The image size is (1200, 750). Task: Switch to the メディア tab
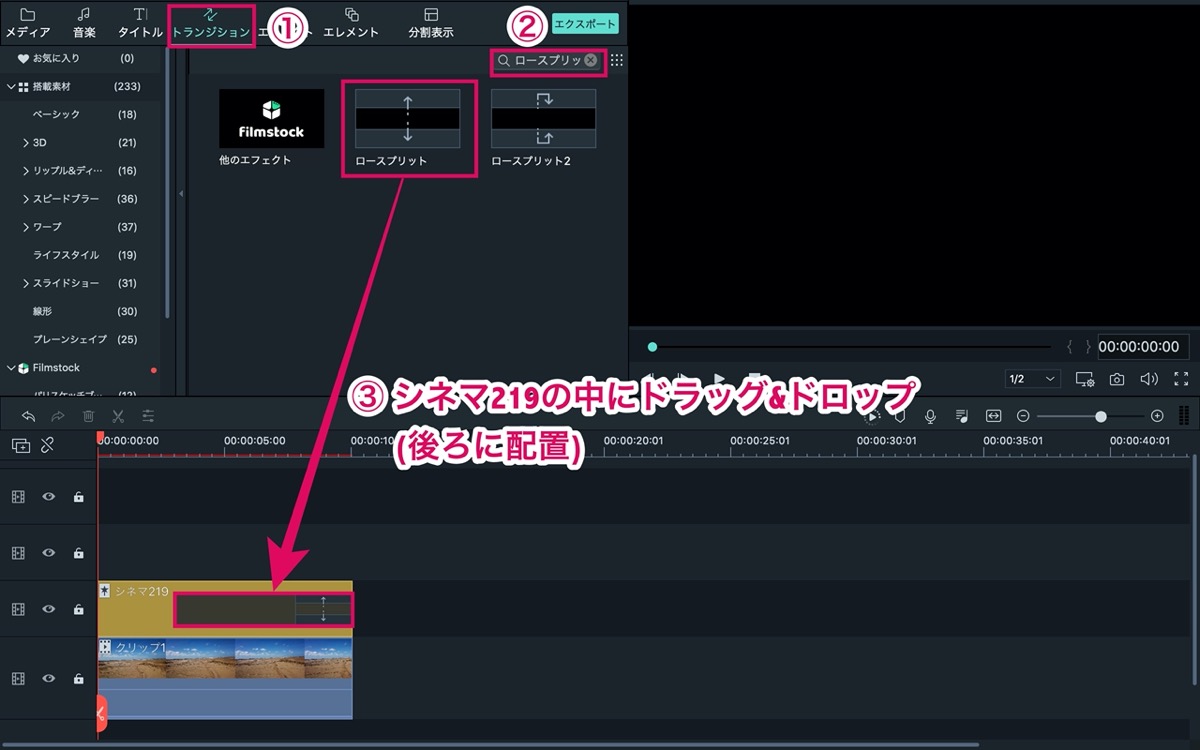click(x=28, y=23)
